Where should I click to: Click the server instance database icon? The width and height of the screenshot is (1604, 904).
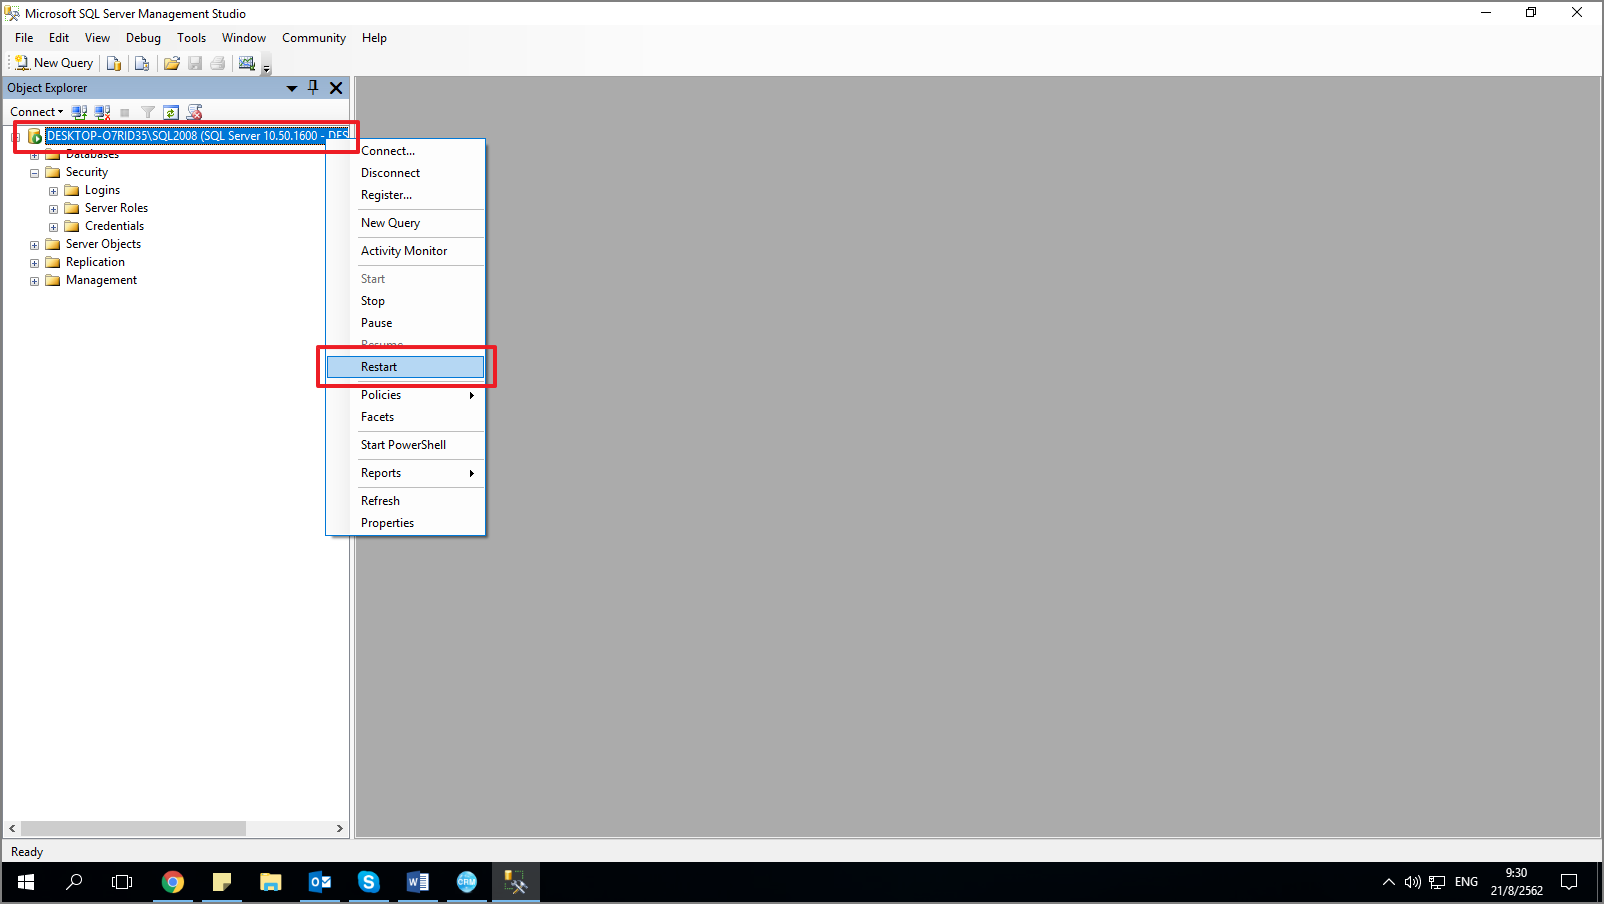pyautogui.click(x=35, y=136)
